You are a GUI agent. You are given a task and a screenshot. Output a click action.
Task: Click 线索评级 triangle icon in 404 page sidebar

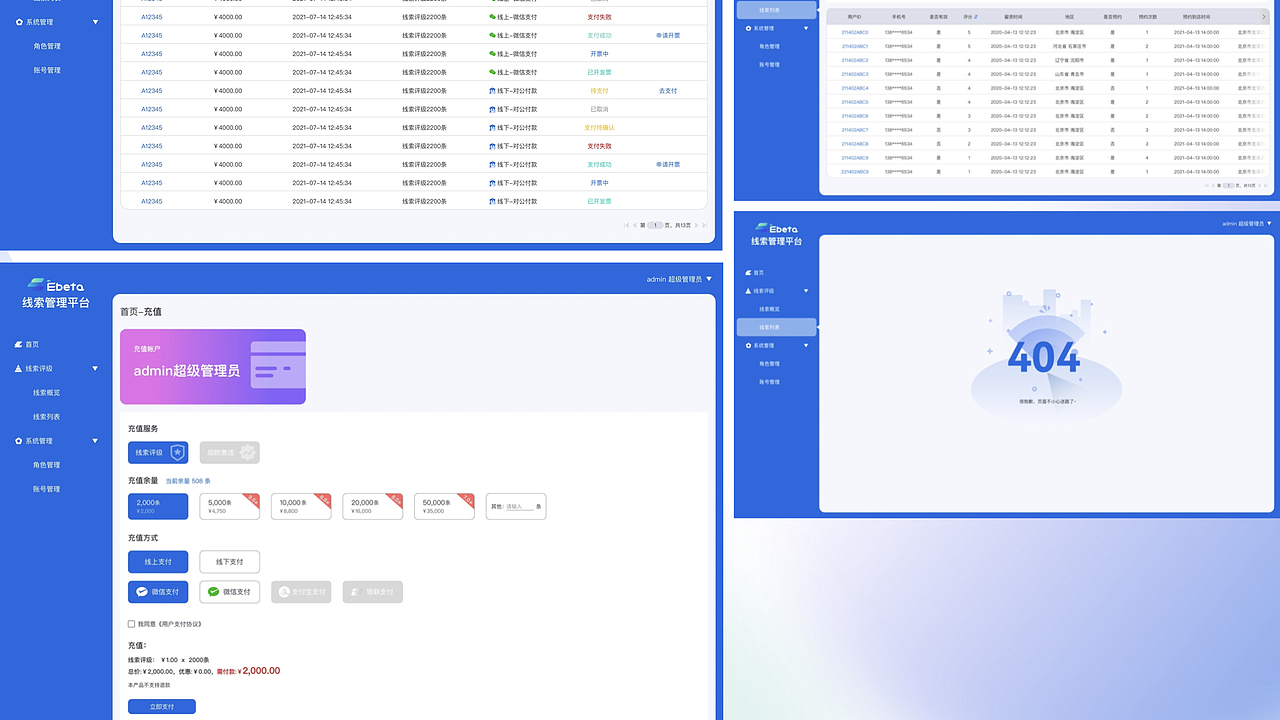(x=748, y=291)
